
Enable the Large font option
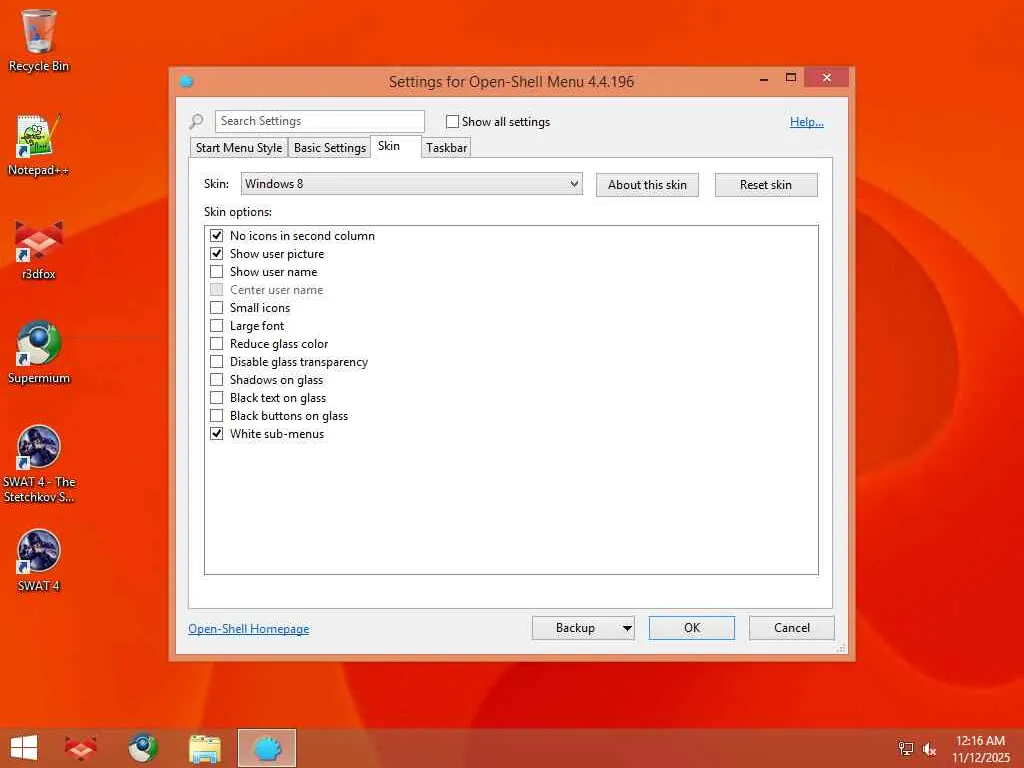[216, 326]
